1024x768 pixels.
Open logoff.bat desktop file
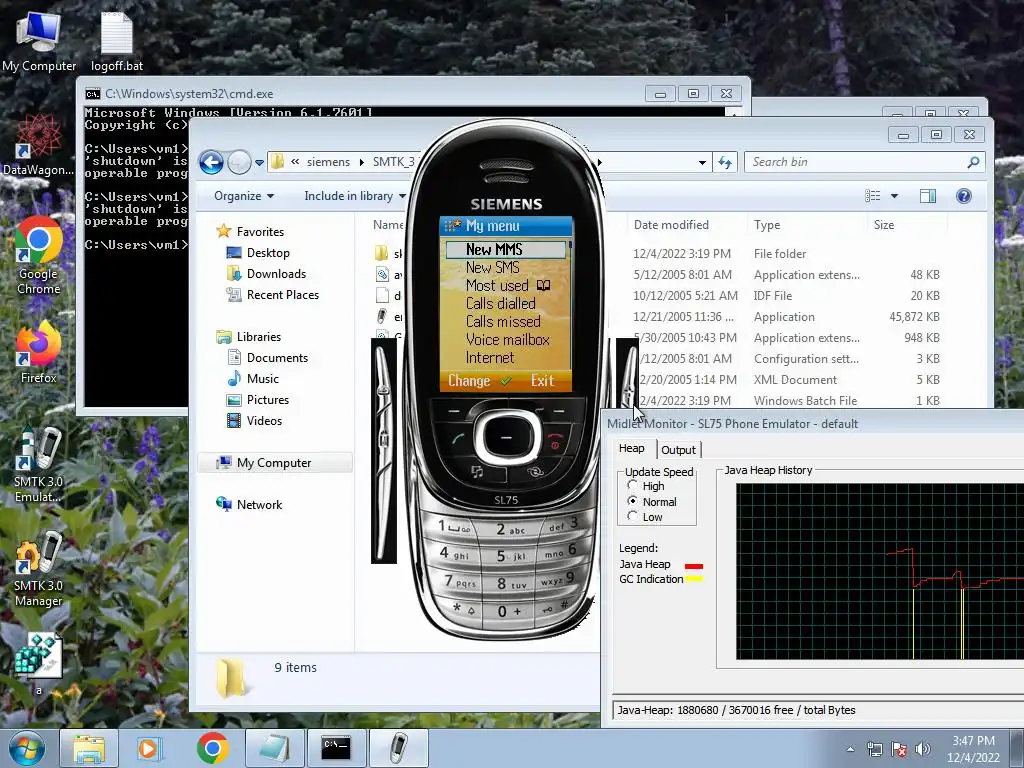(116, 42)
